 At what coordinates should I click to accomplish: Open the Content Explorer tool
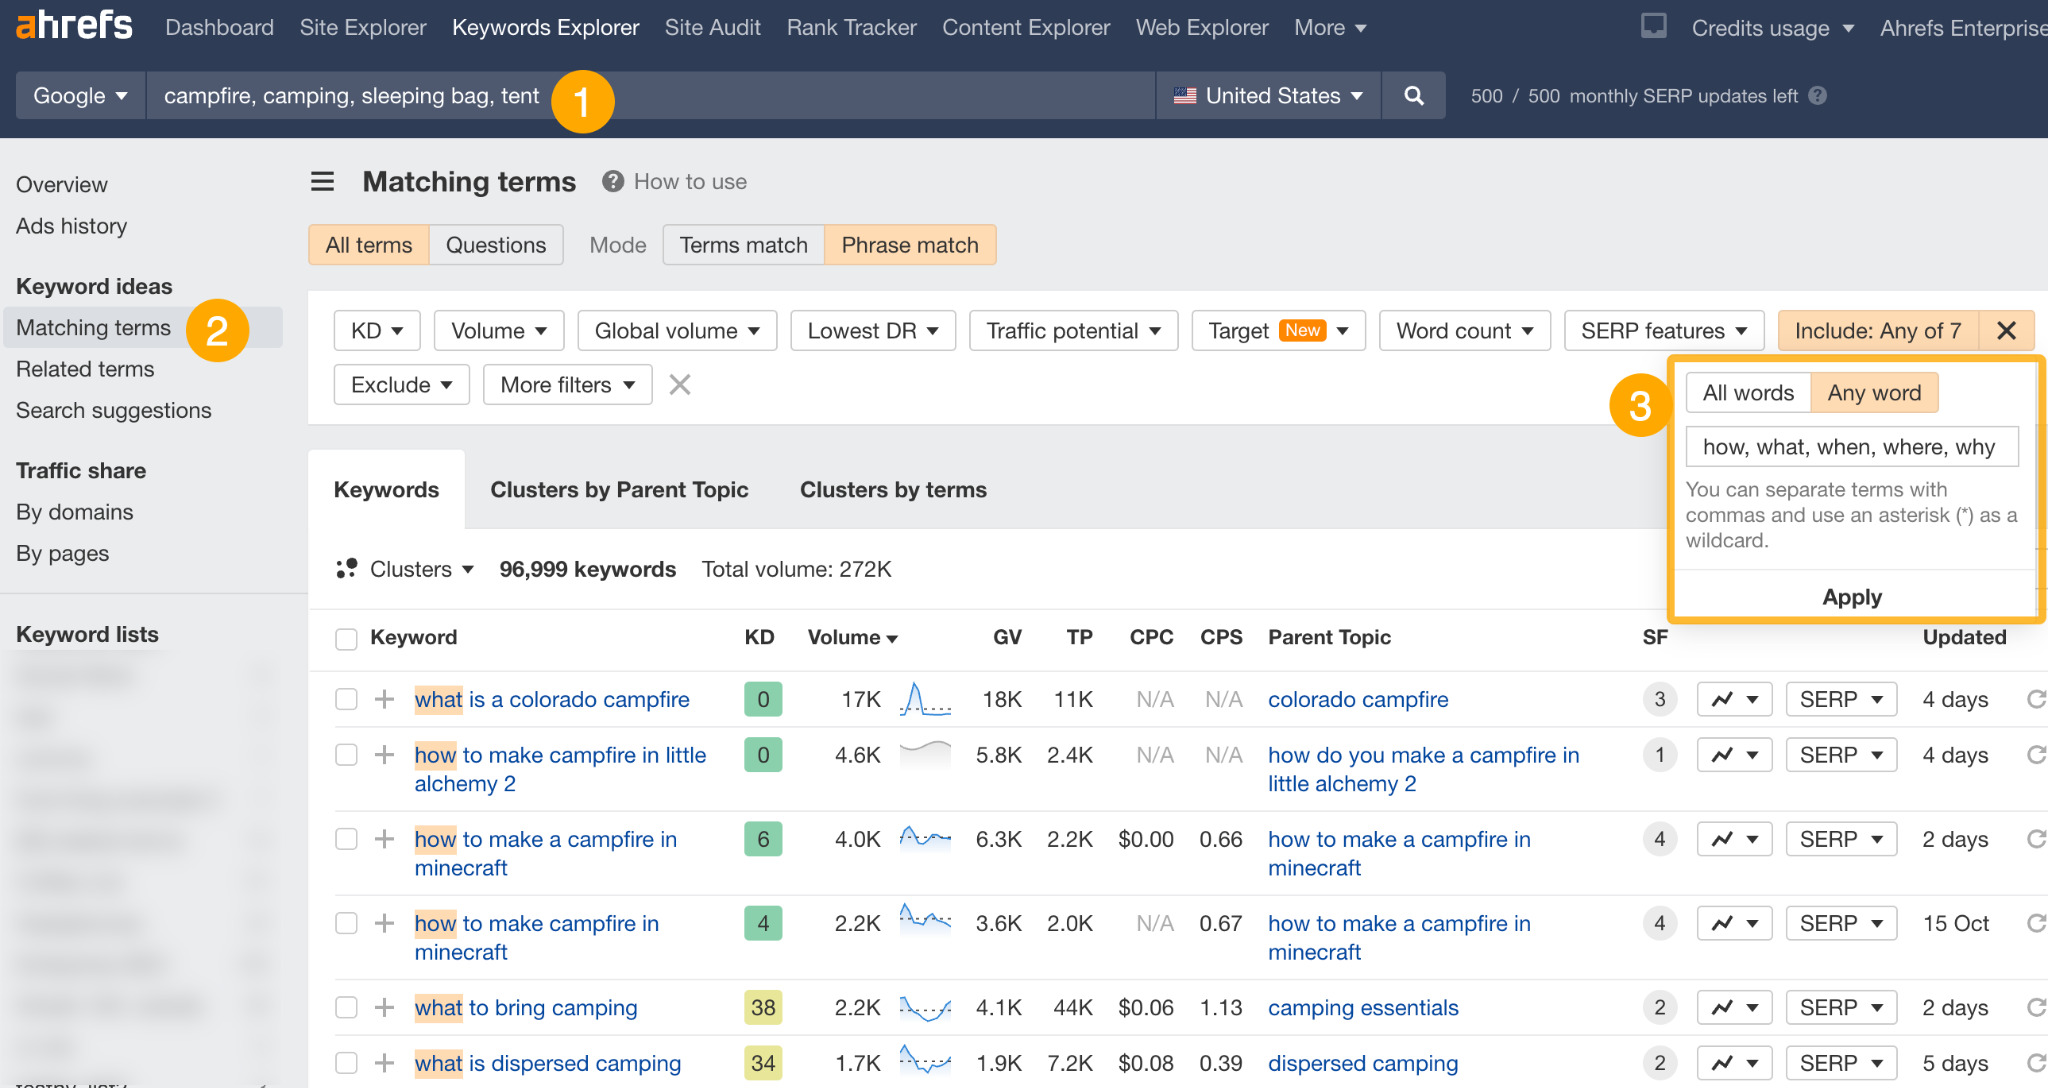coord(1025,26)
